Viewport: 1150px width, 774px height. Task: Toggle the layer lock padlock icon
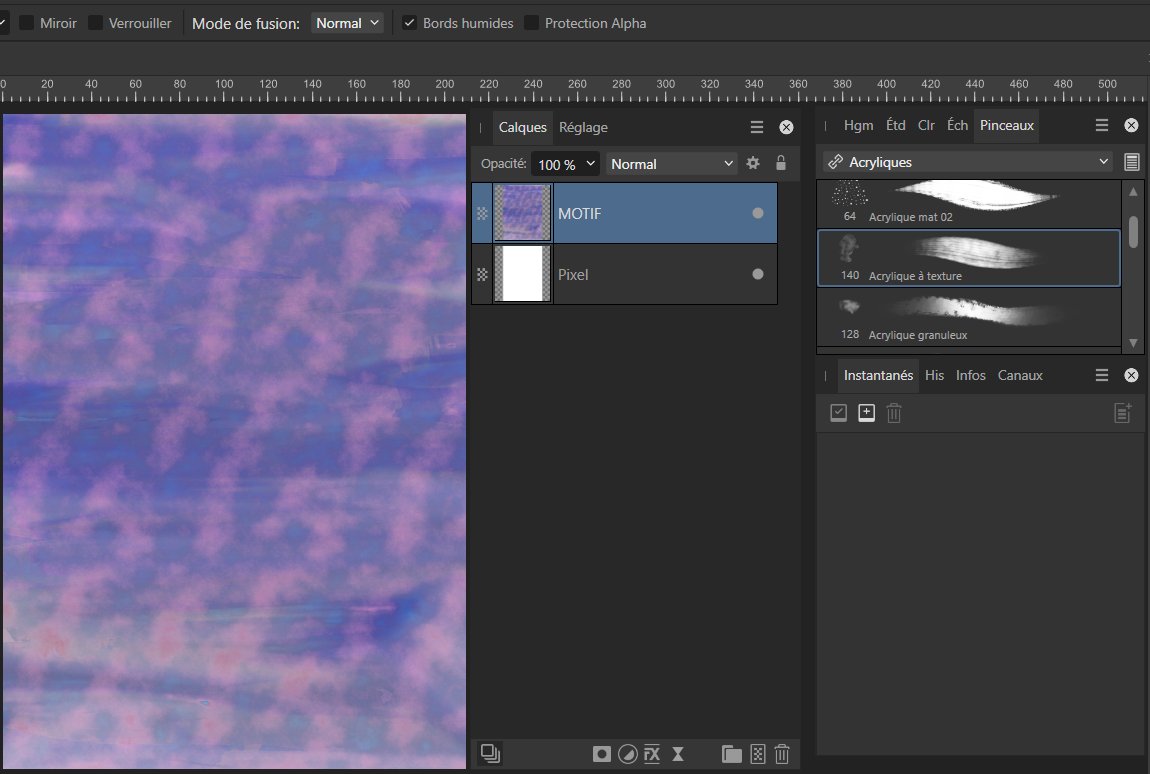pos(781,163)
